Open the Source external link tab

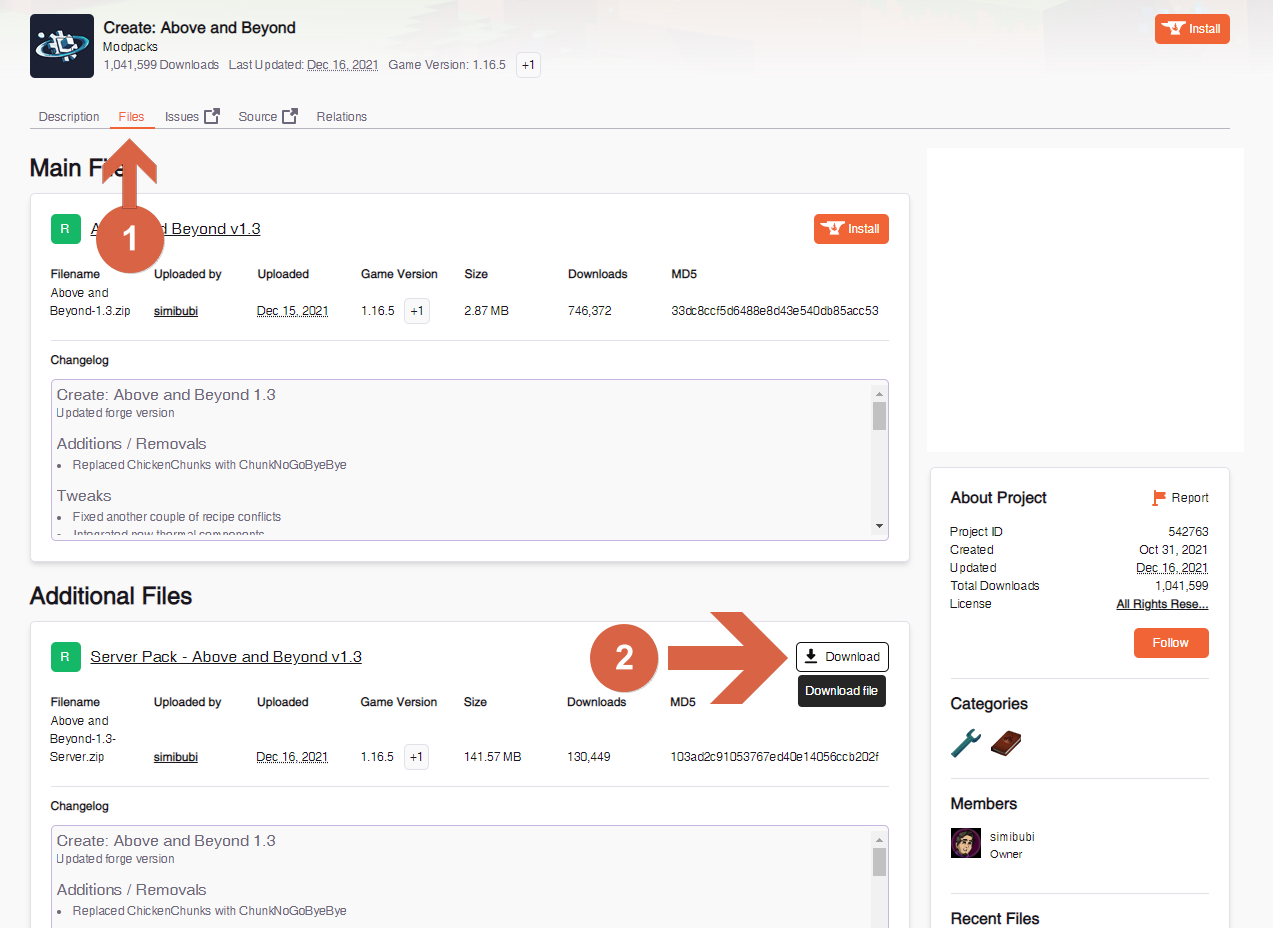(x=268, y=117)
